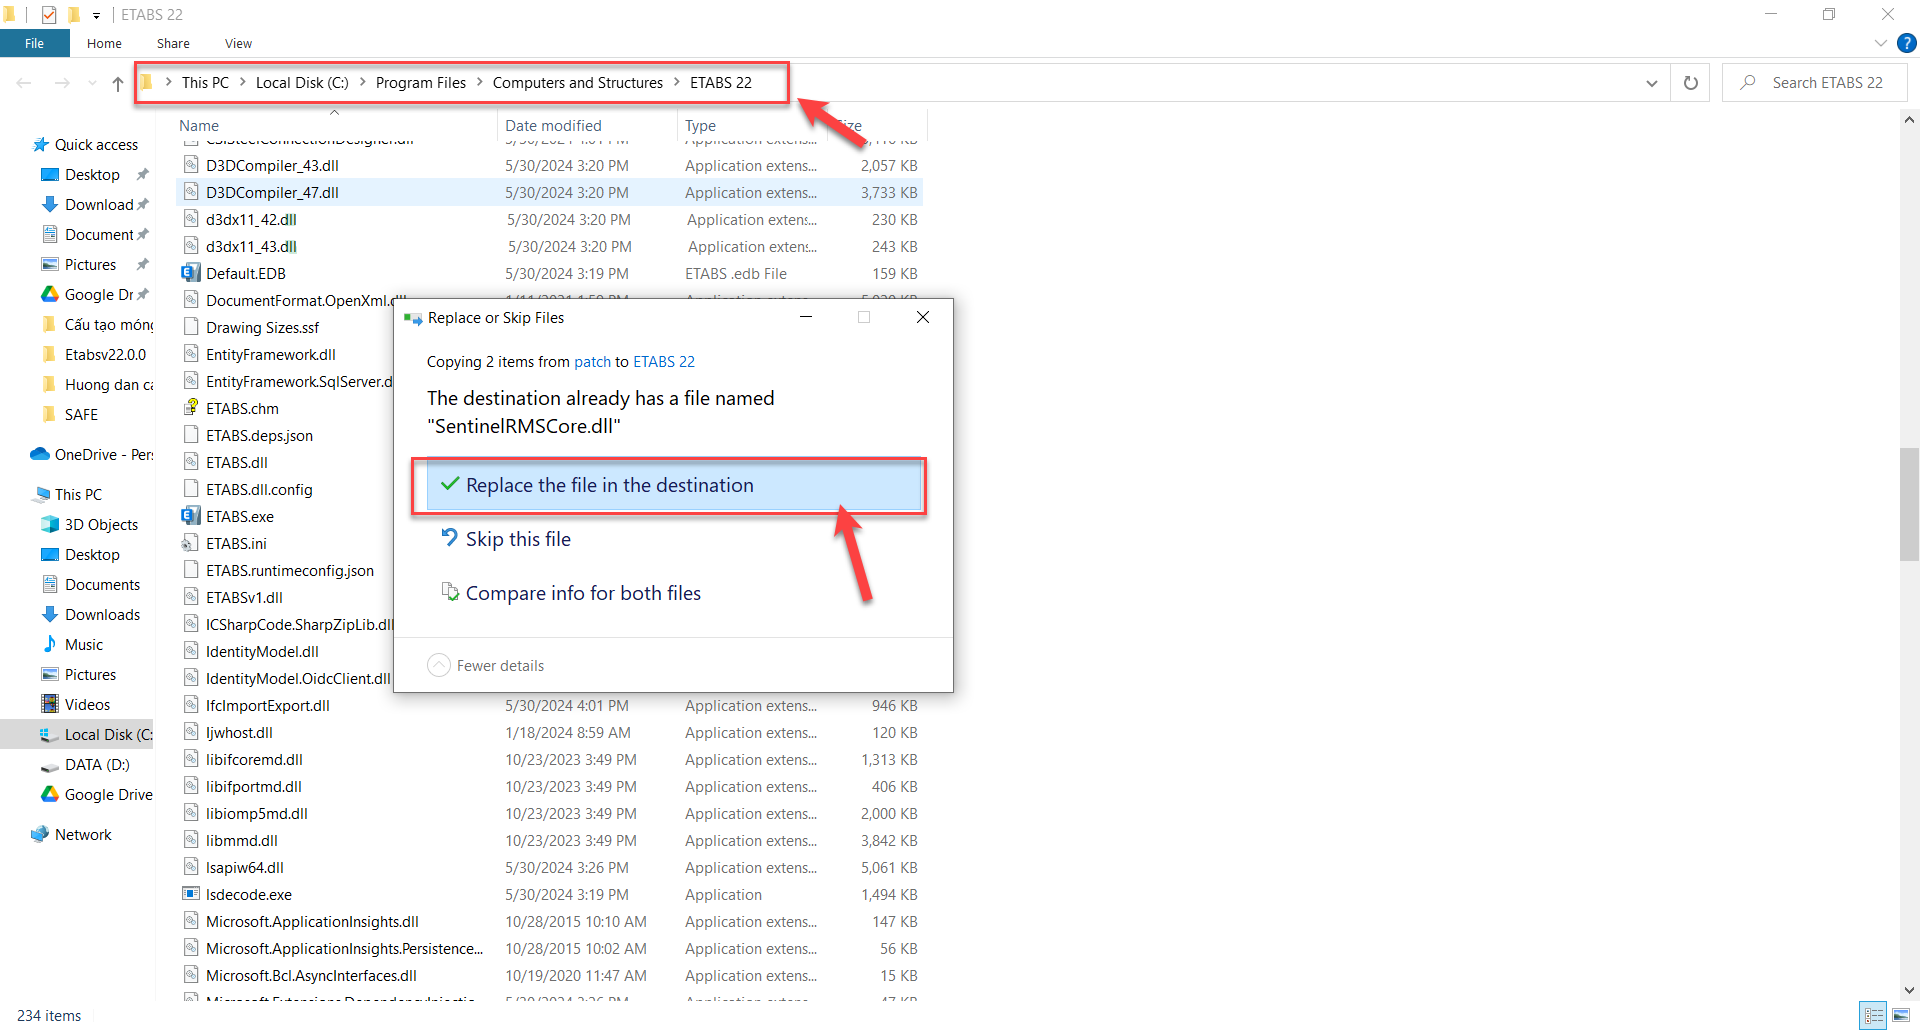Click the Refresh icon beside address bar
This screenshot has height=1030, width=1920.
point(1690,83)
